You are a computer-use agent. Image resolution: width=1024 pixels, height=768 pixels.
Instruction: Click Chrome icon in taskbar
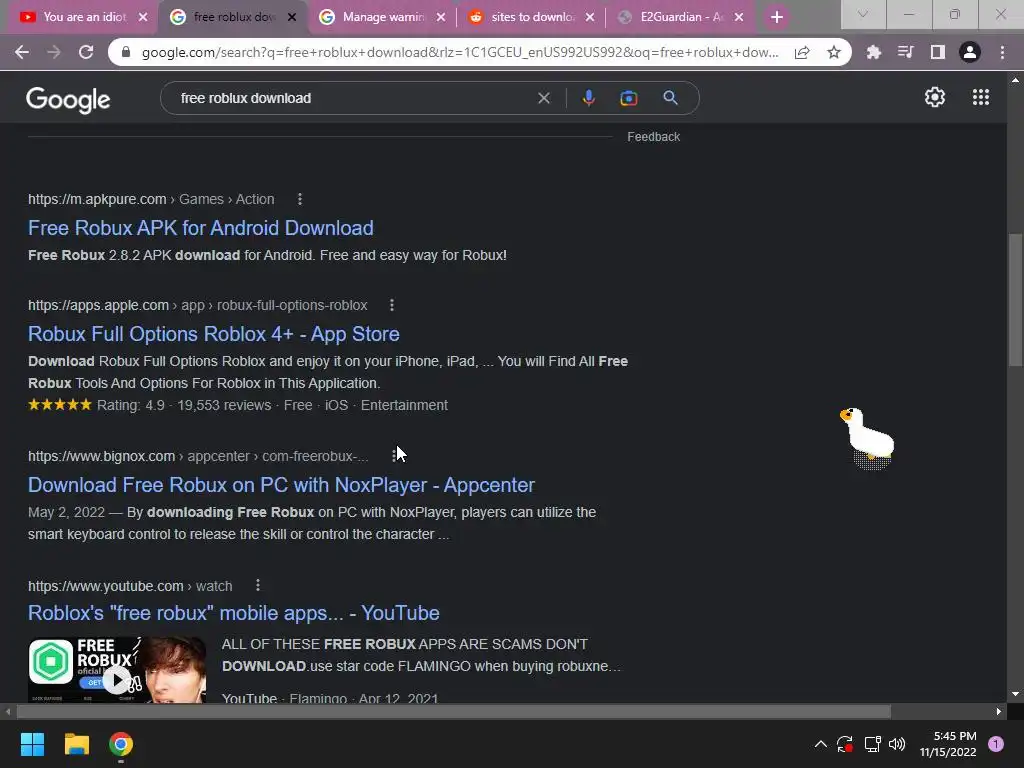coord(121,744)
